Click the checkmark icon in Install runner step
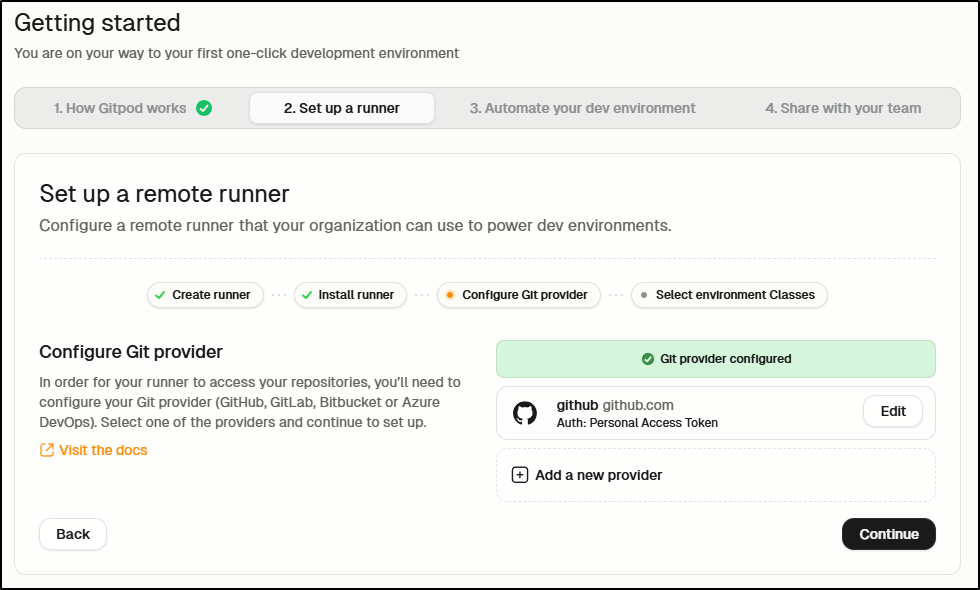 point(307,295)
